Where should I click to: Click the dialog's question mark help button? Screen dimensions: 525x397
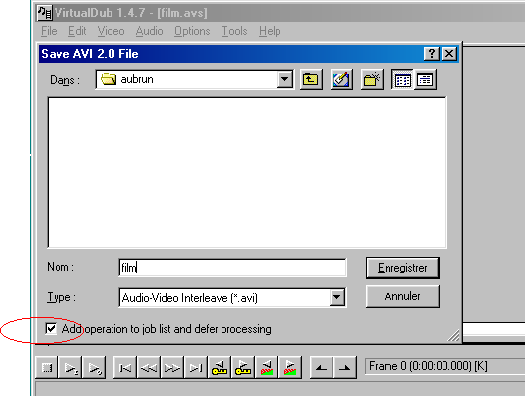[x=432, y=54]
